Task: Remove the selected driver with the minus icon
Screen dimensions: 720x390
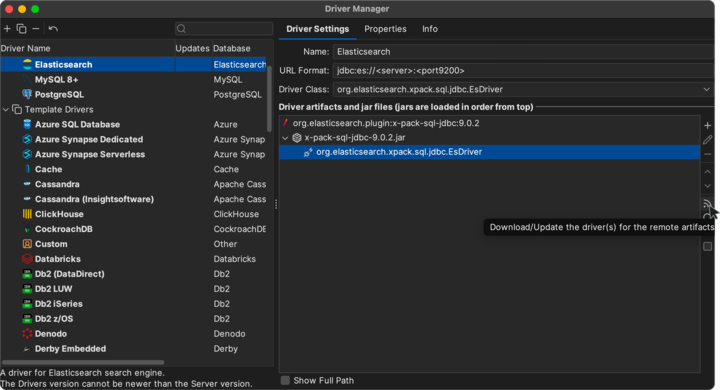Action: pos(35,29)
